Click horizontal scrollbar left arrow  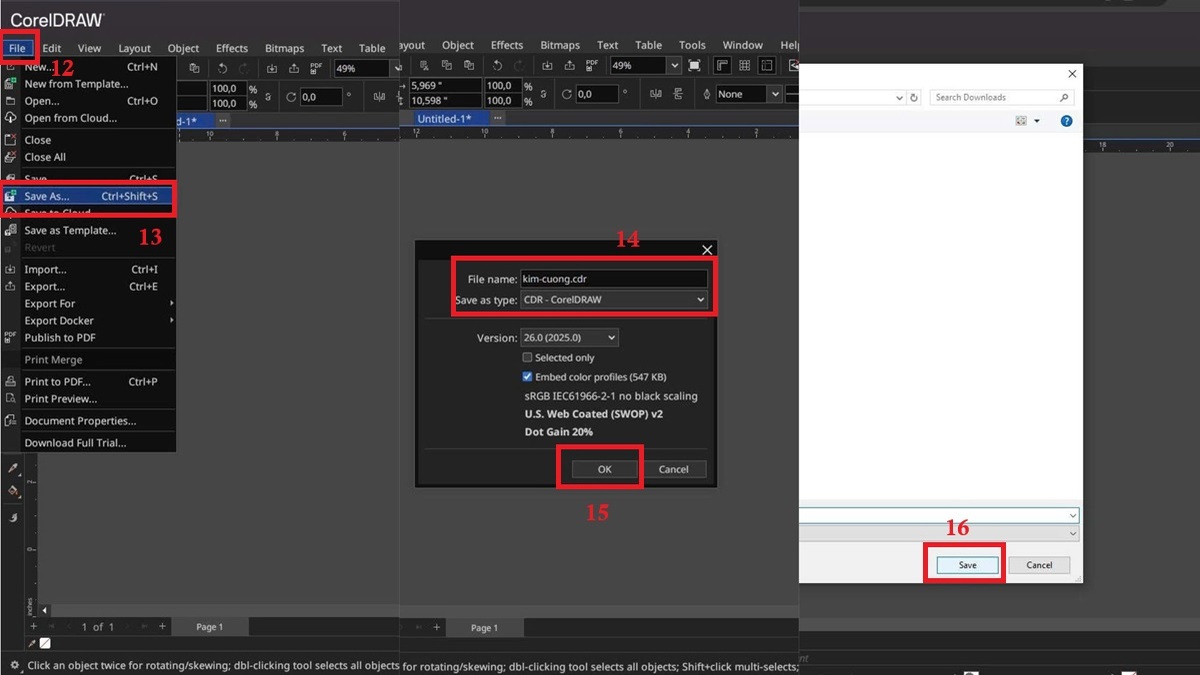pos(42,610)
